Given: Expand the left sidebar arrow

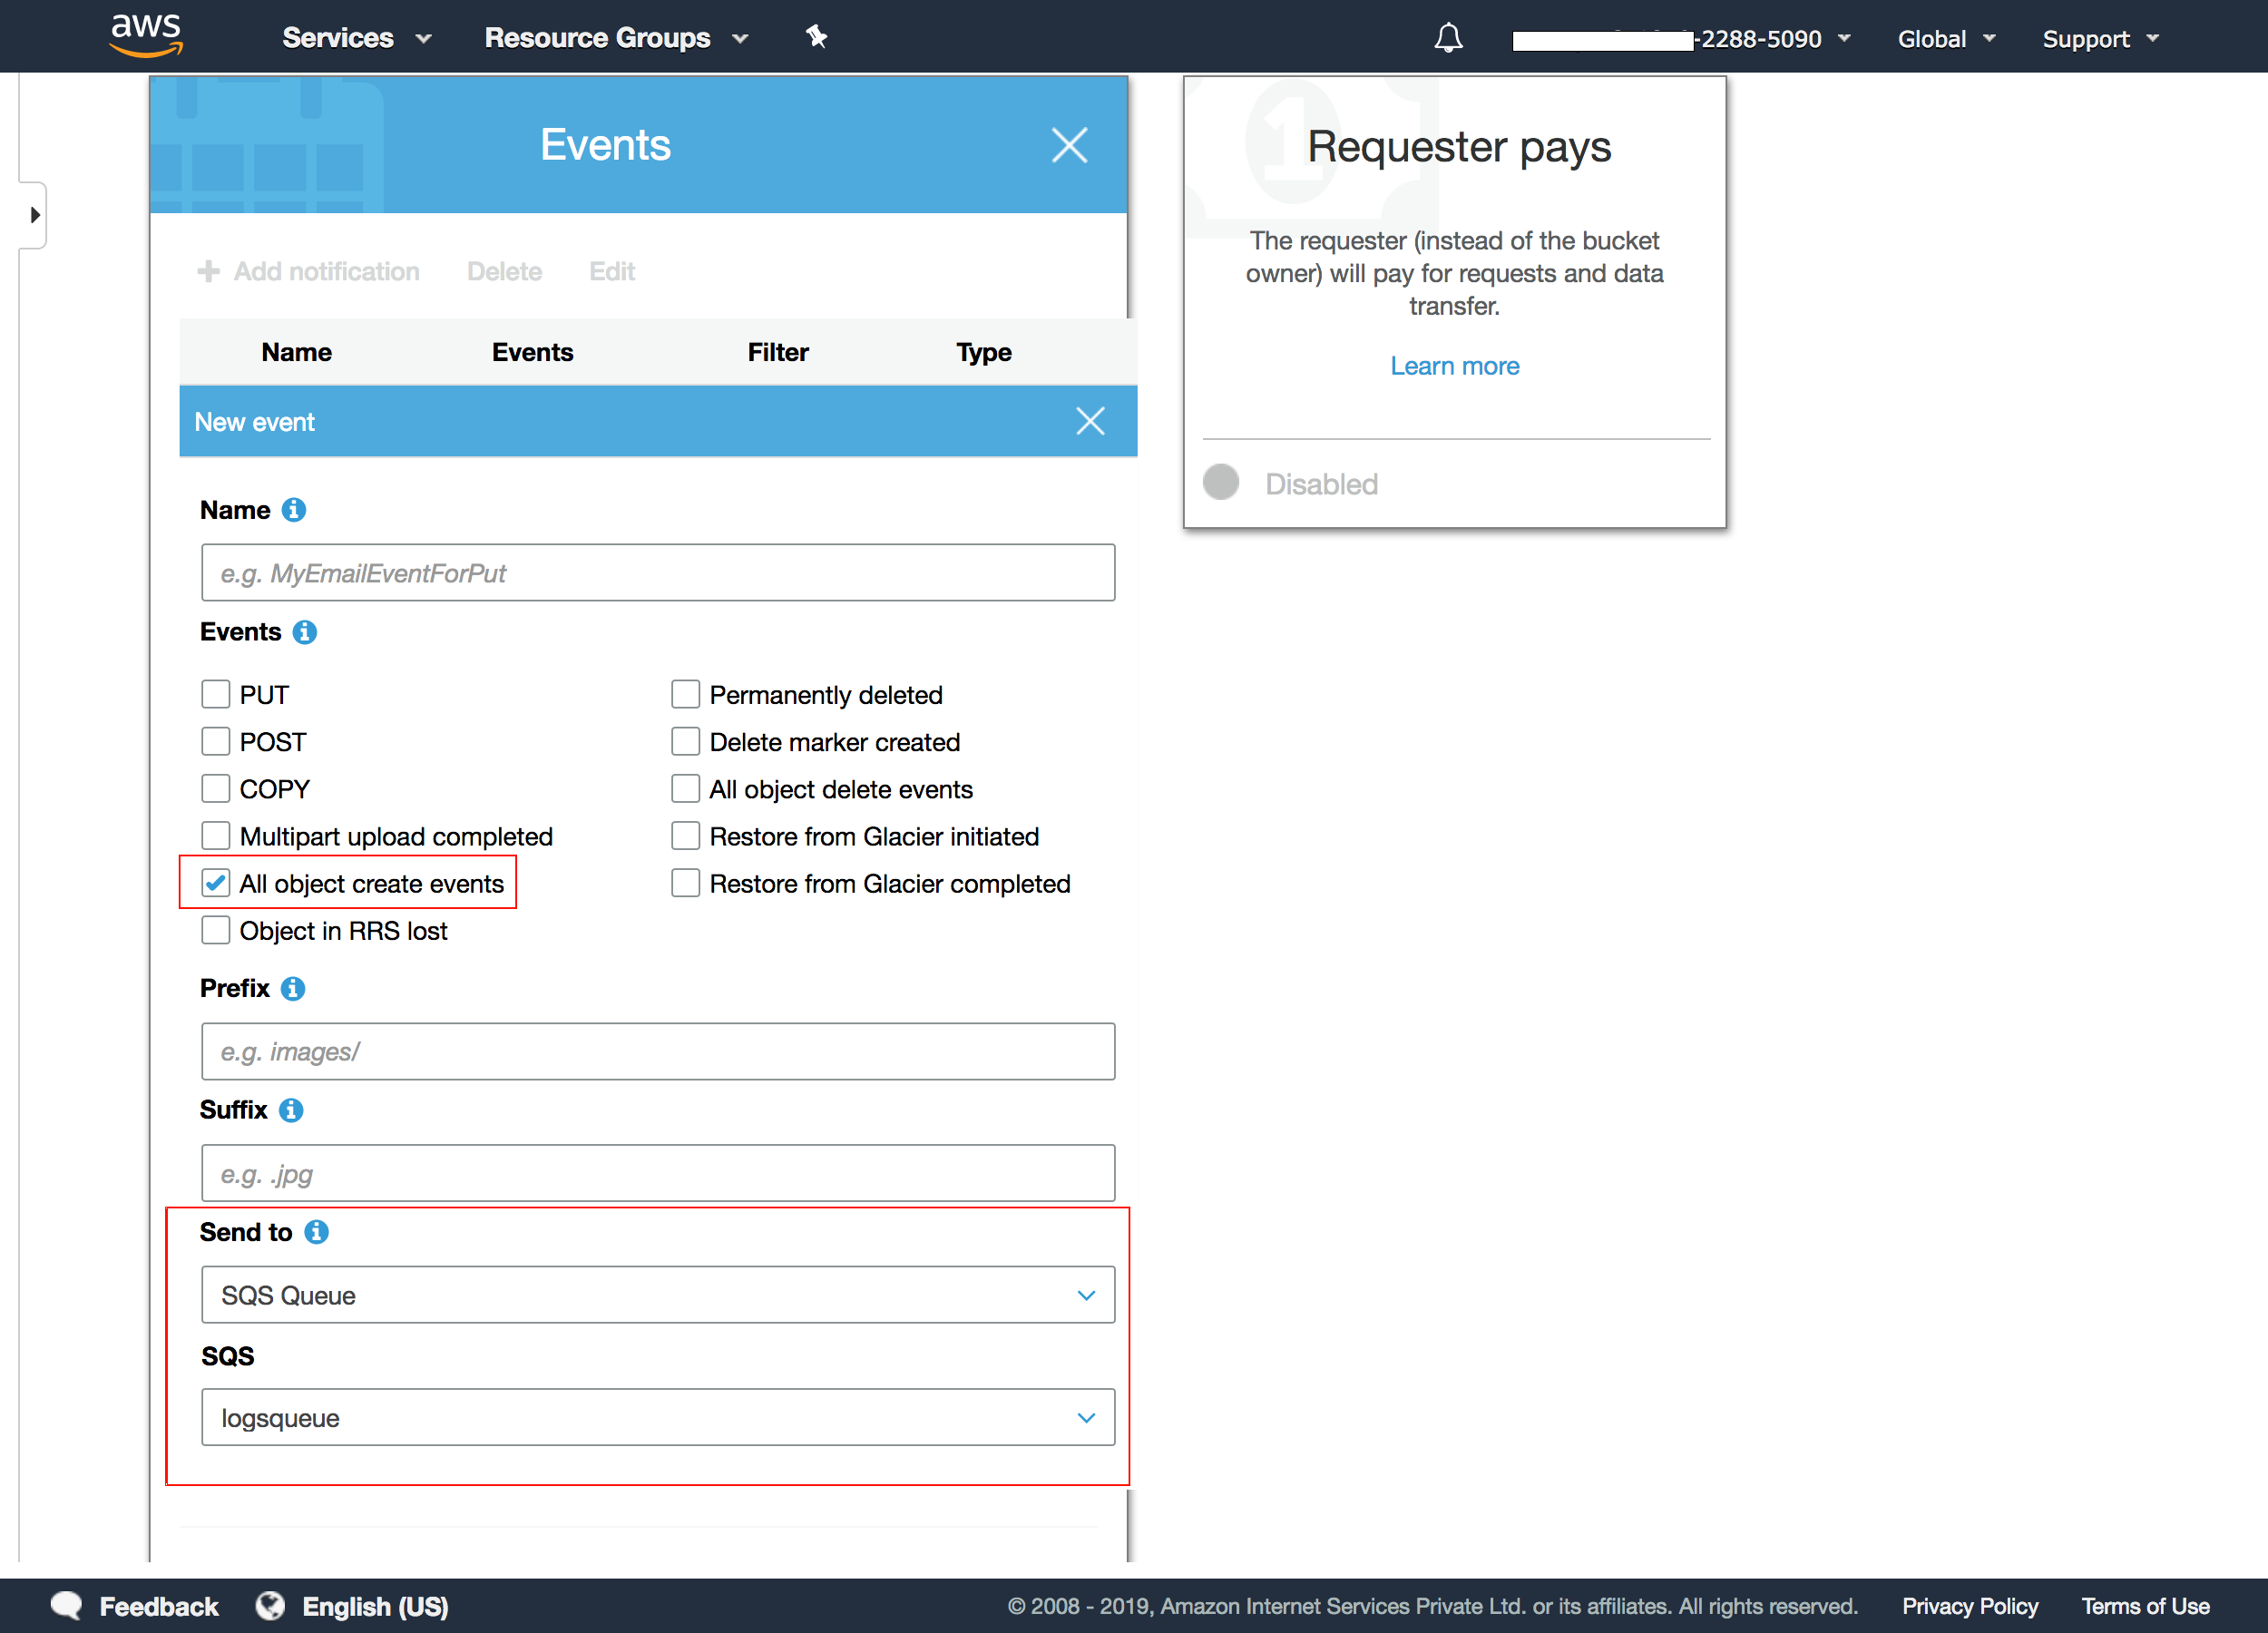Looking at the screenshot, I should [x=35, y=215].
